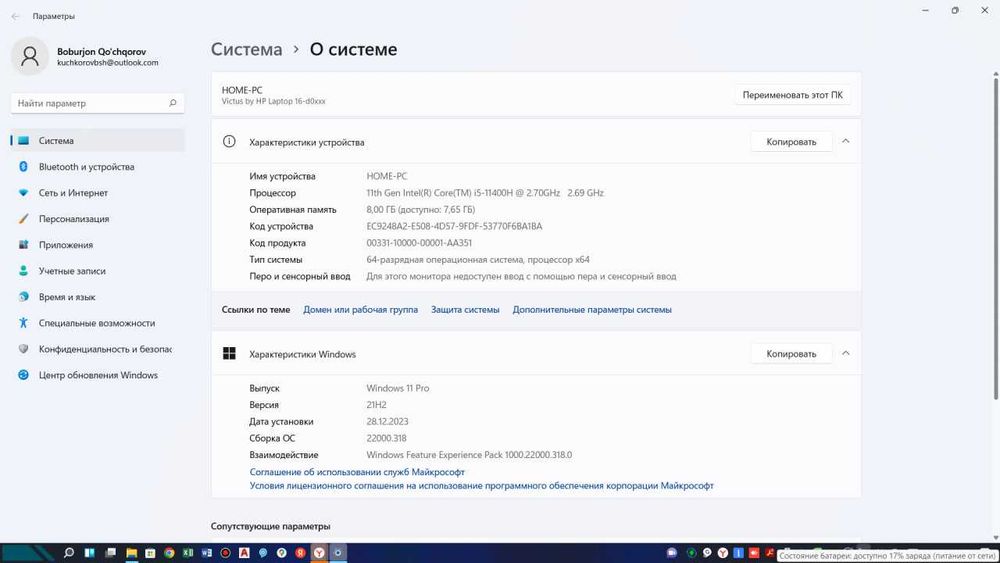Open Соглашение об использовании служб Майкрософт
The height and width of the screenshot is (563, 1000).
pos(357,472)
